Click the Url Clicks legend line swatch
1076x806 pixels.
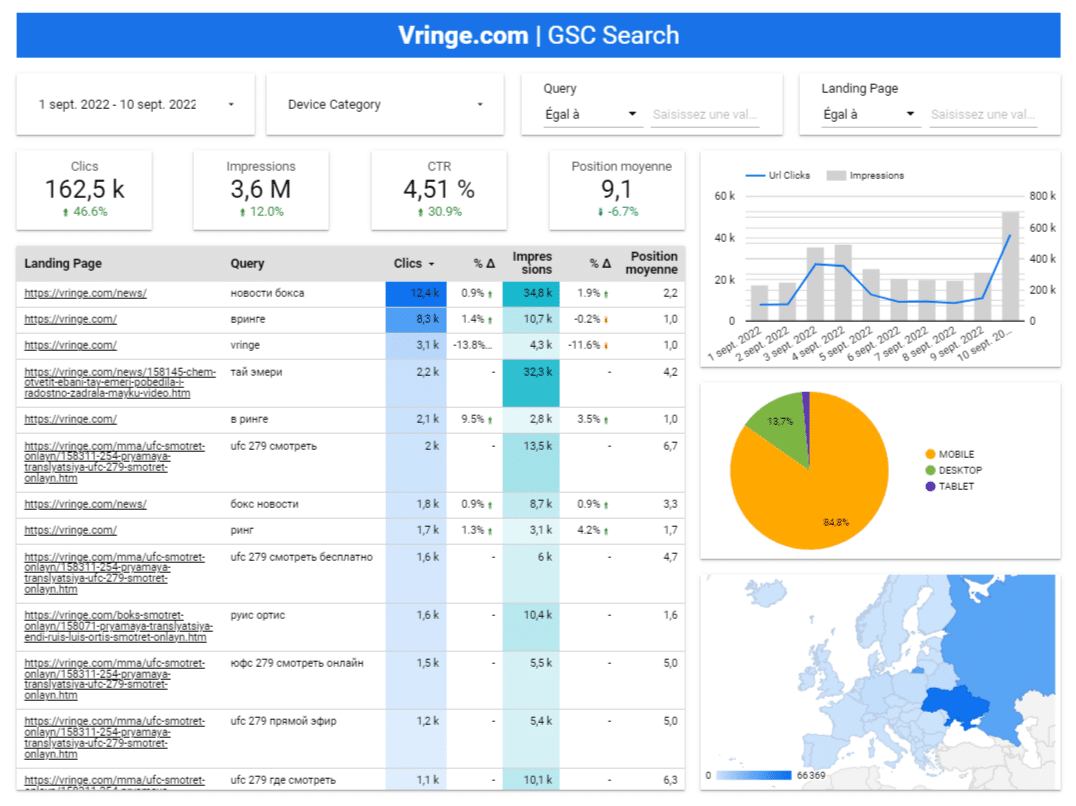coord(755,176)
